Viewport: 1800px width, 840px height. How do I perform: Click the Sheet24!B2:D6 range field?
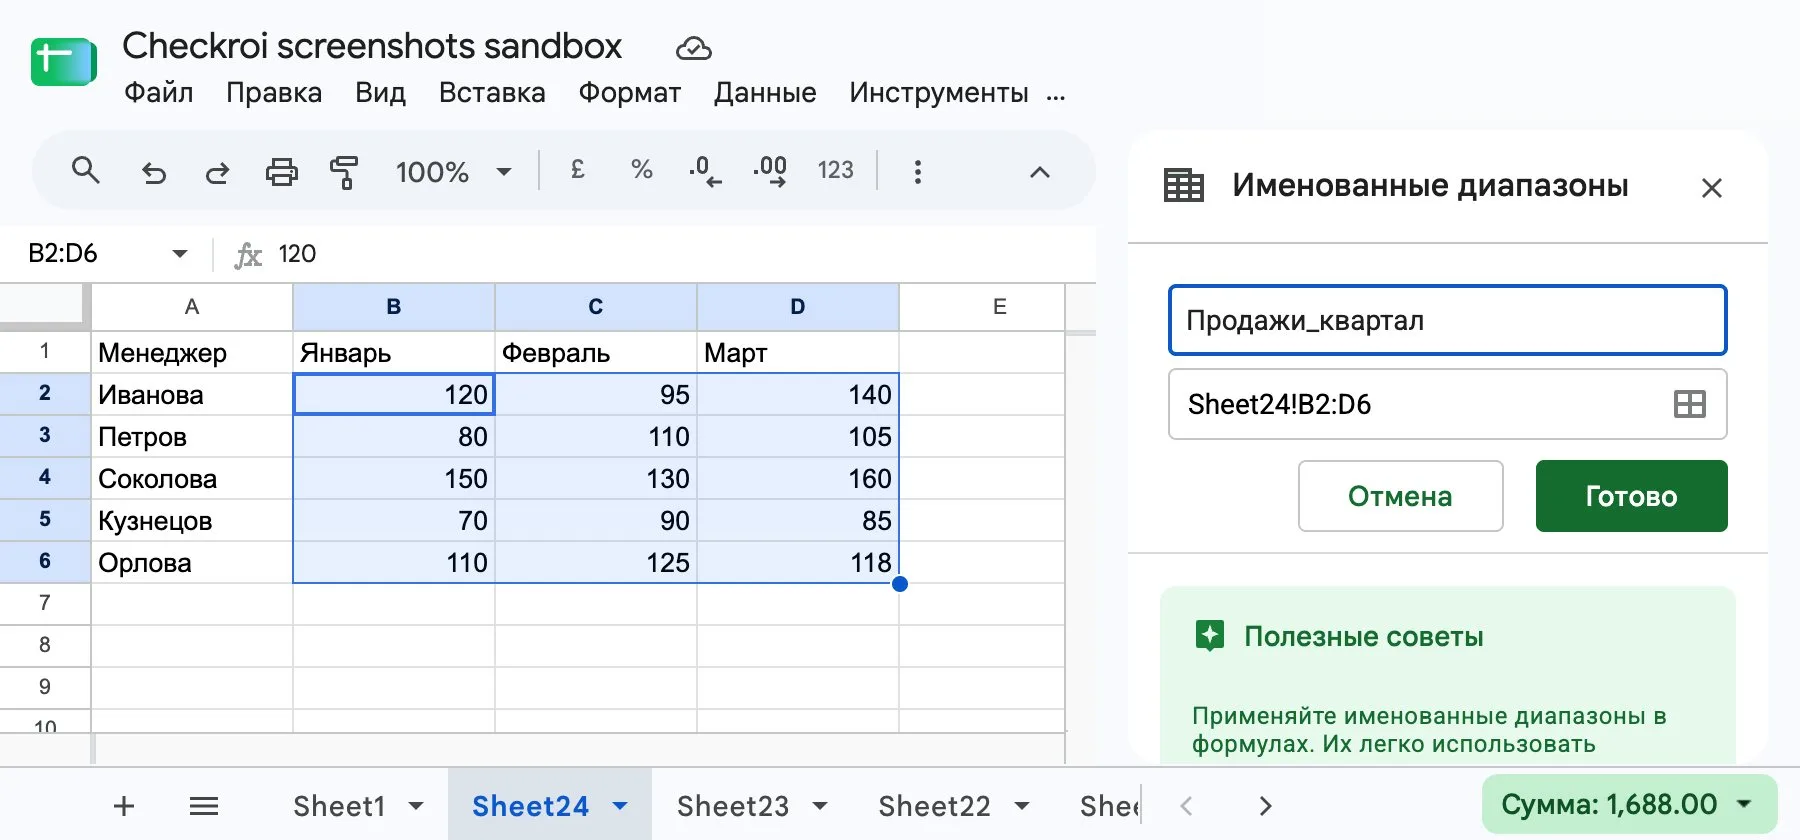(x=1447, y=404)
